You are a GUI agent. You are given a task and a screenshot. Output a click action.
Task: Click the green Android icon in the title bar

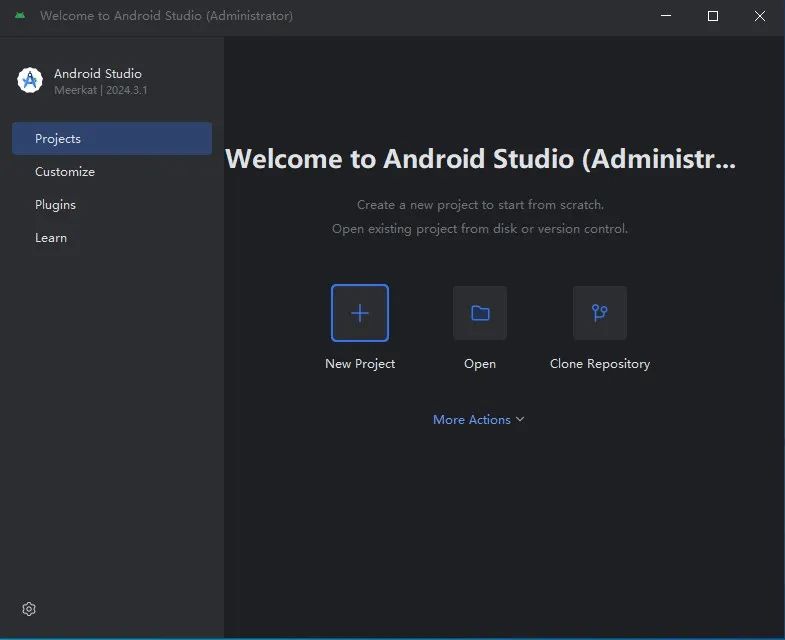coord(20,16)
